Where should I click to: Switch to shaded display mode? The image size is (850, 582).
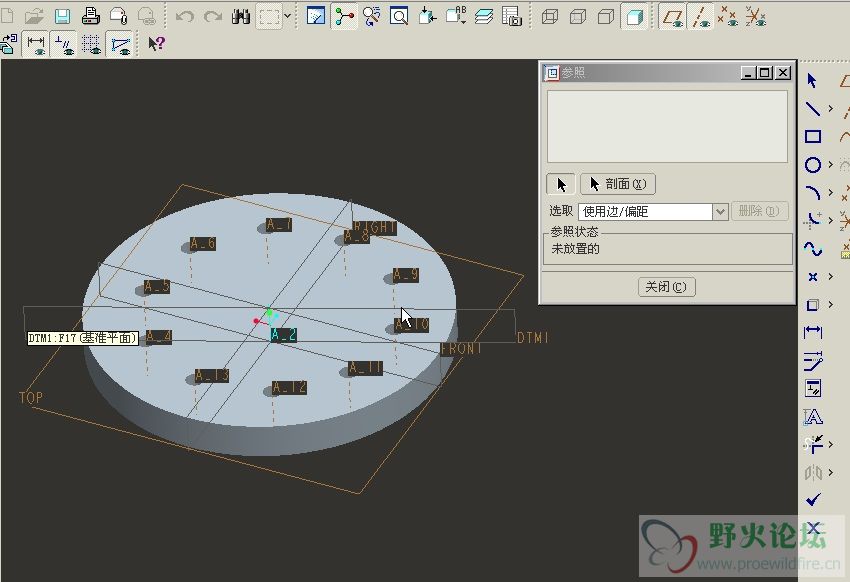click(634, 16)
